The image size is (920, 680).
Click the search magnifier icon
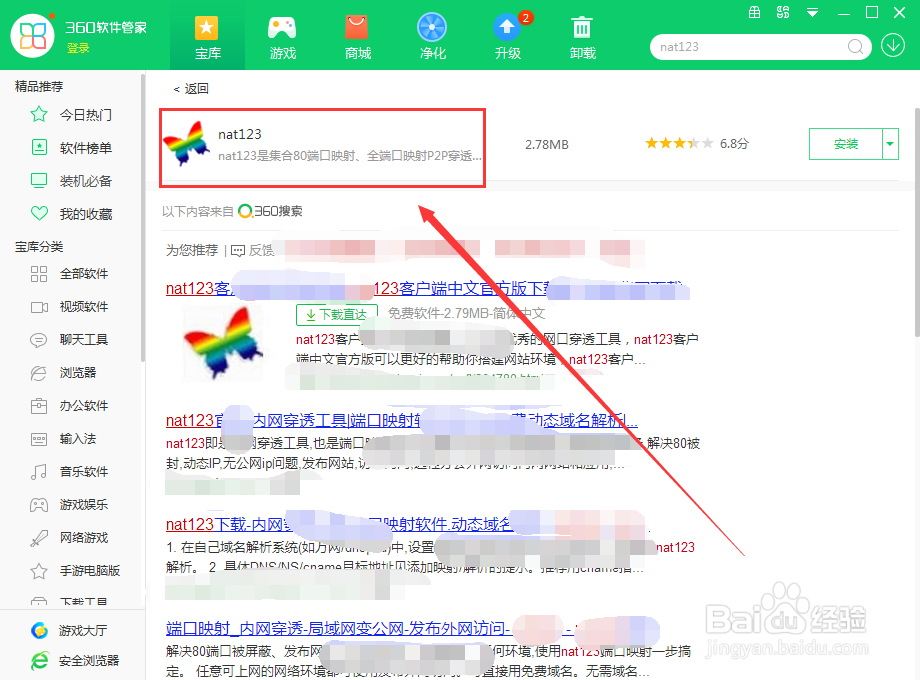point(855,47)
